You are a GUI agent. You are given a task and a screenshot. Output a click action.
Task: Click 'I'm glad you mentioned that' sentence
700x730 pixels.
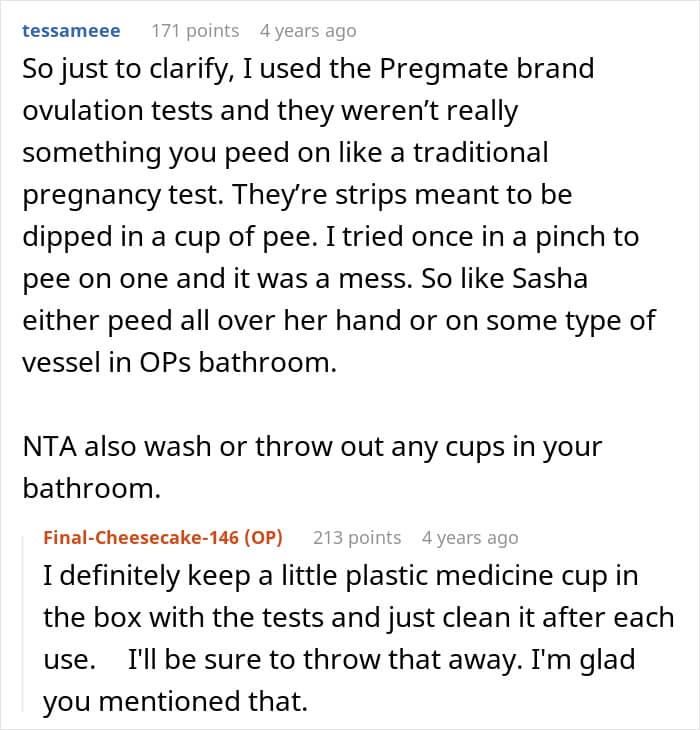point(568,660)
